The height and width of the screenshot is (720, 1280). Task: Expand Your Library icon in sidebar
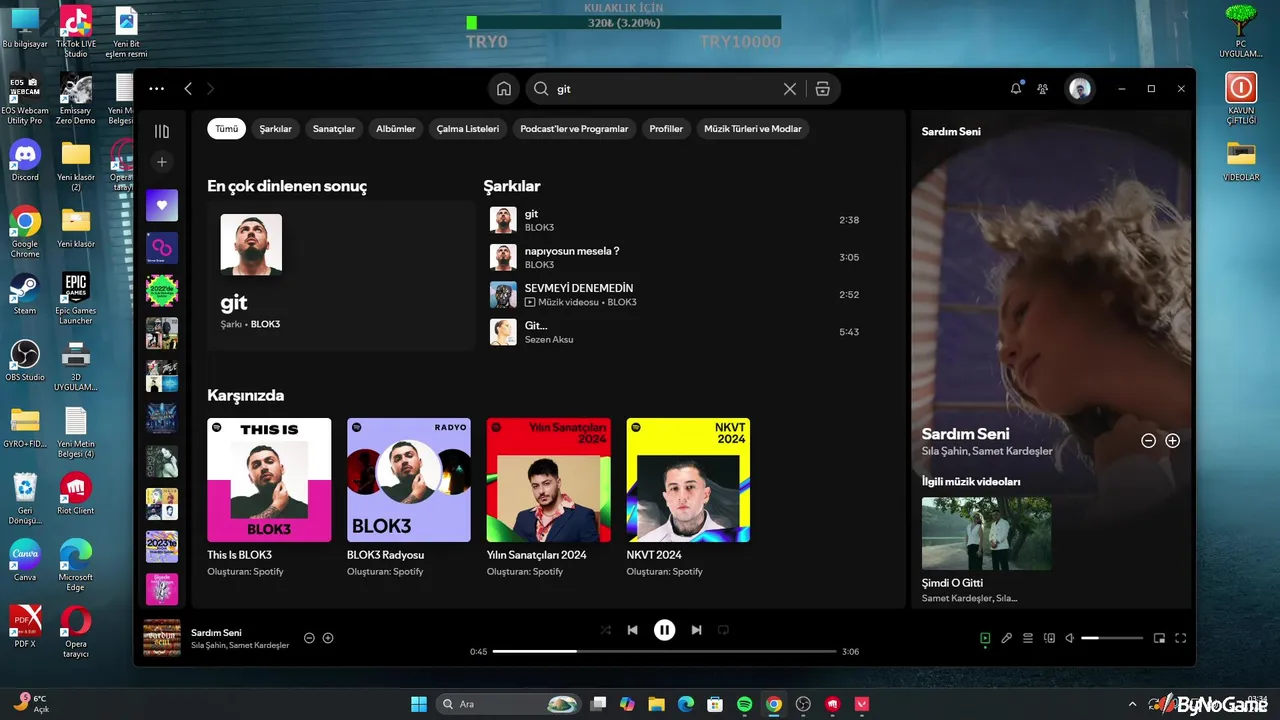[162, 131]
